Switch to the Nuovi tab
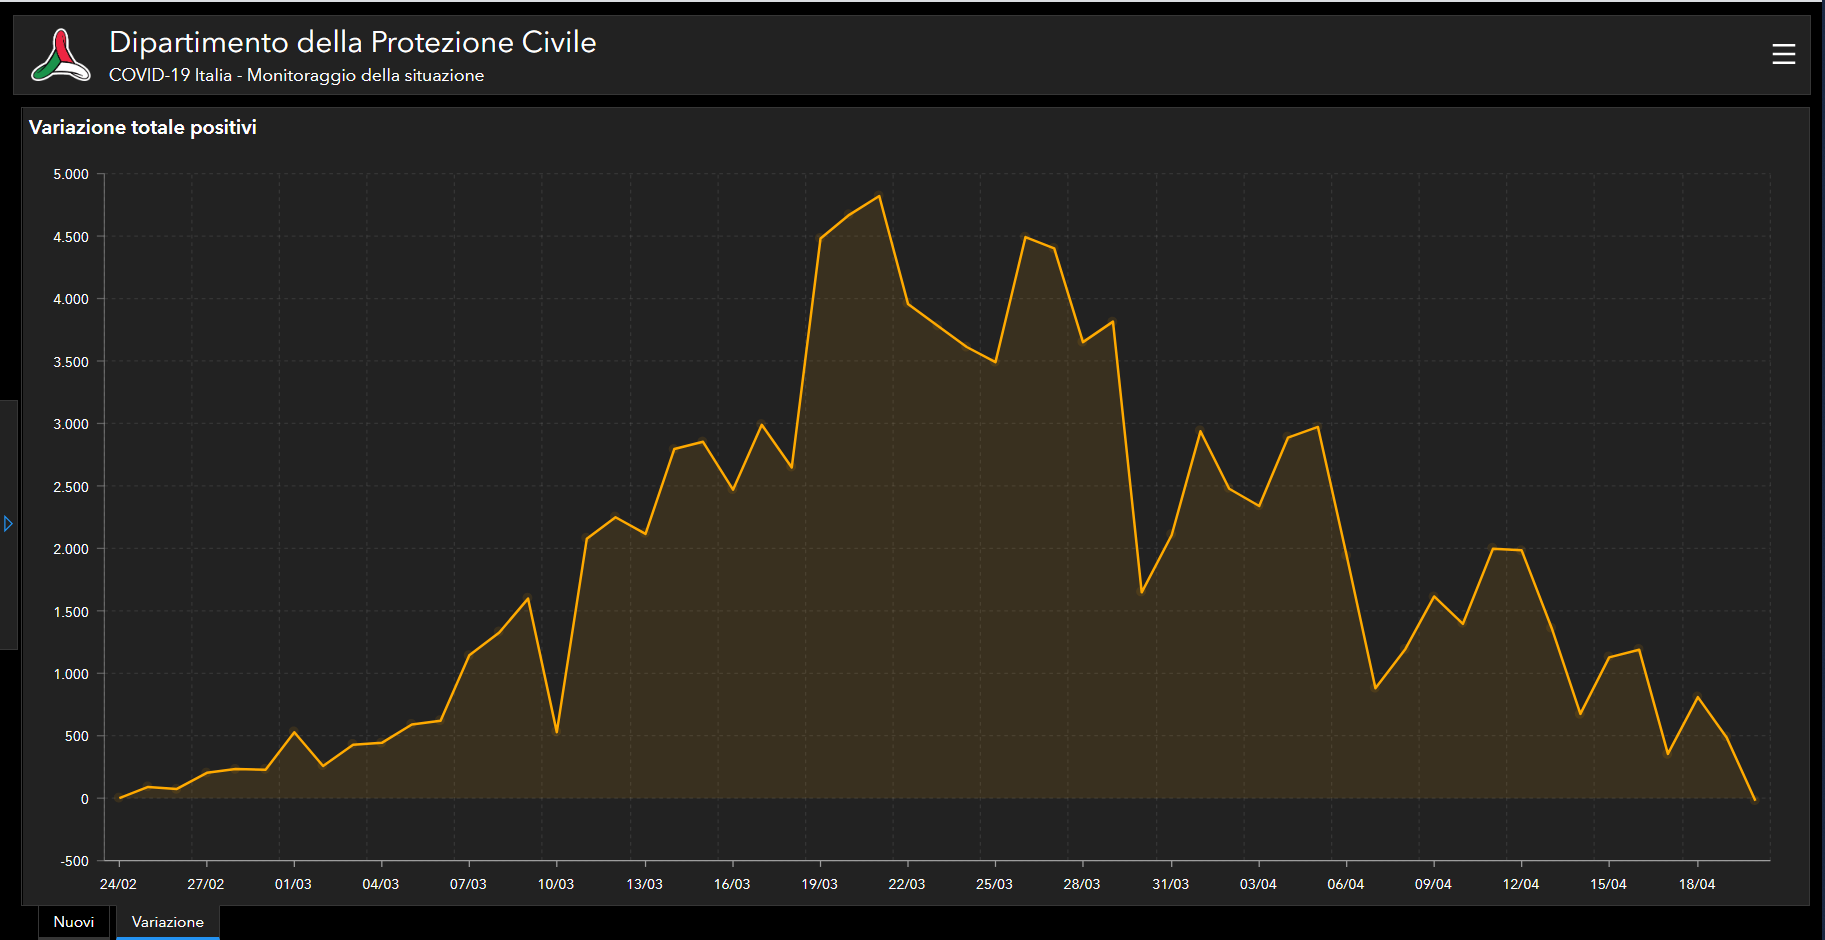1825x940 pixels. pyautogui.click(x=74, y=922)
